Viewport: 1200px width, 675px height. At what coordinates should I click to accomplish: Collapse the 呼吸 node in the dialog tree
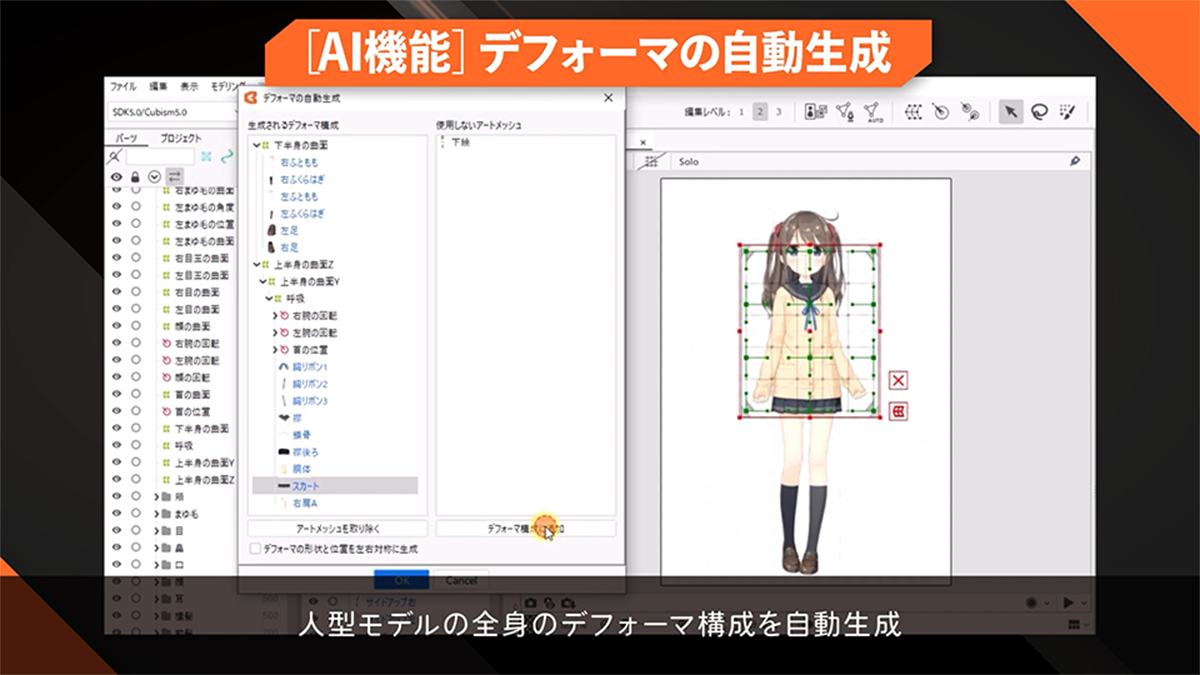(x=269, y=299)
